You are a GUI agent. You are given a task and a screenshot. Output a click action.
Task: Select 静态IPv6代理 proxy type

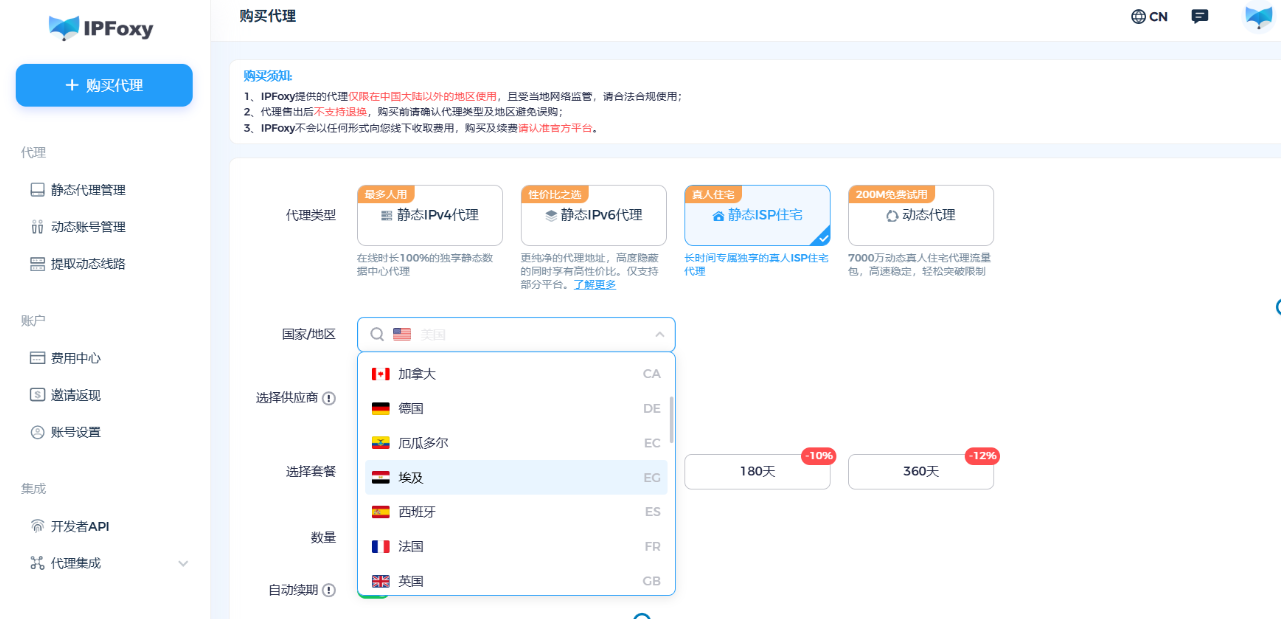pos(594,215)
